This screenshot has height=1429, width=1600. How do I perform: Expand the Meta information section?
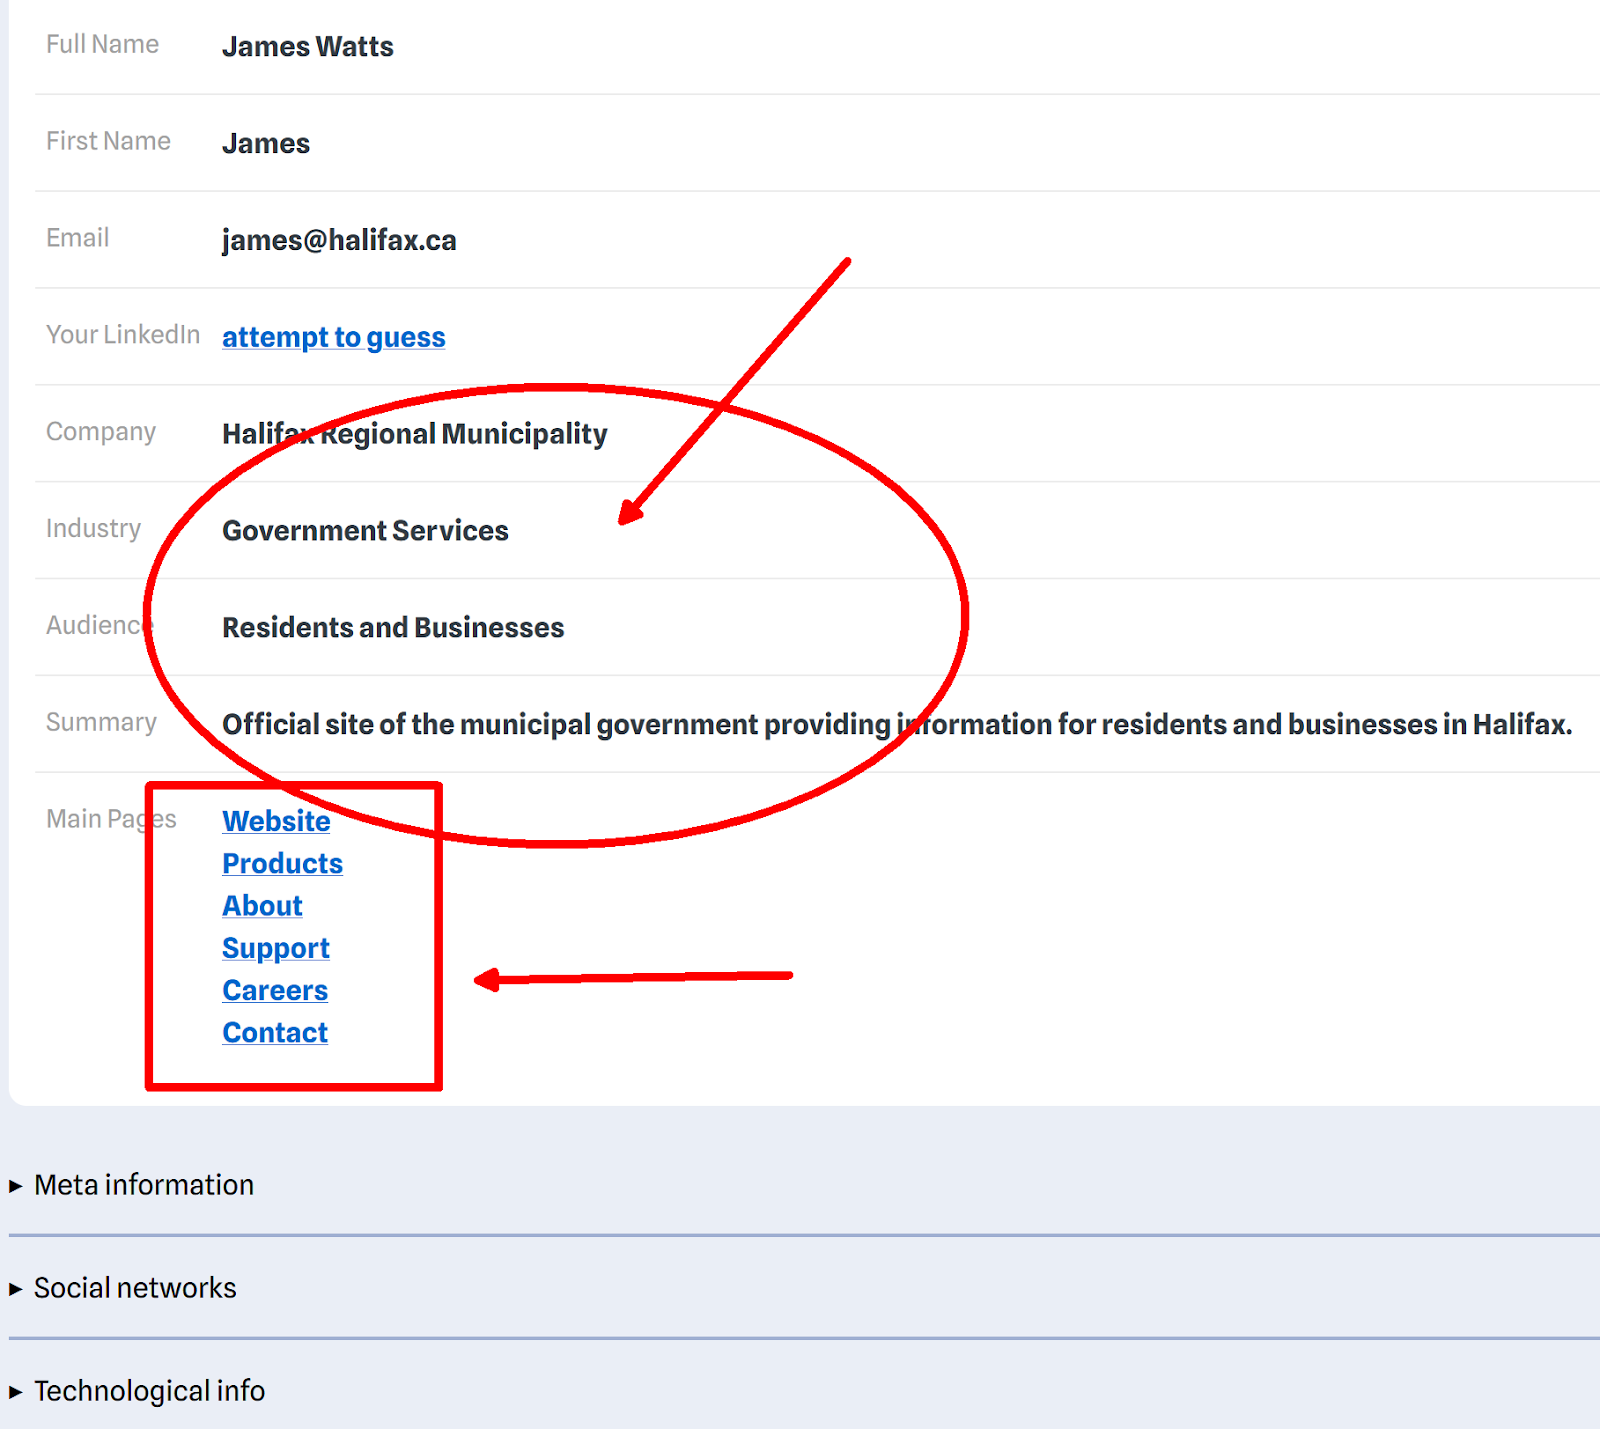143,1185
